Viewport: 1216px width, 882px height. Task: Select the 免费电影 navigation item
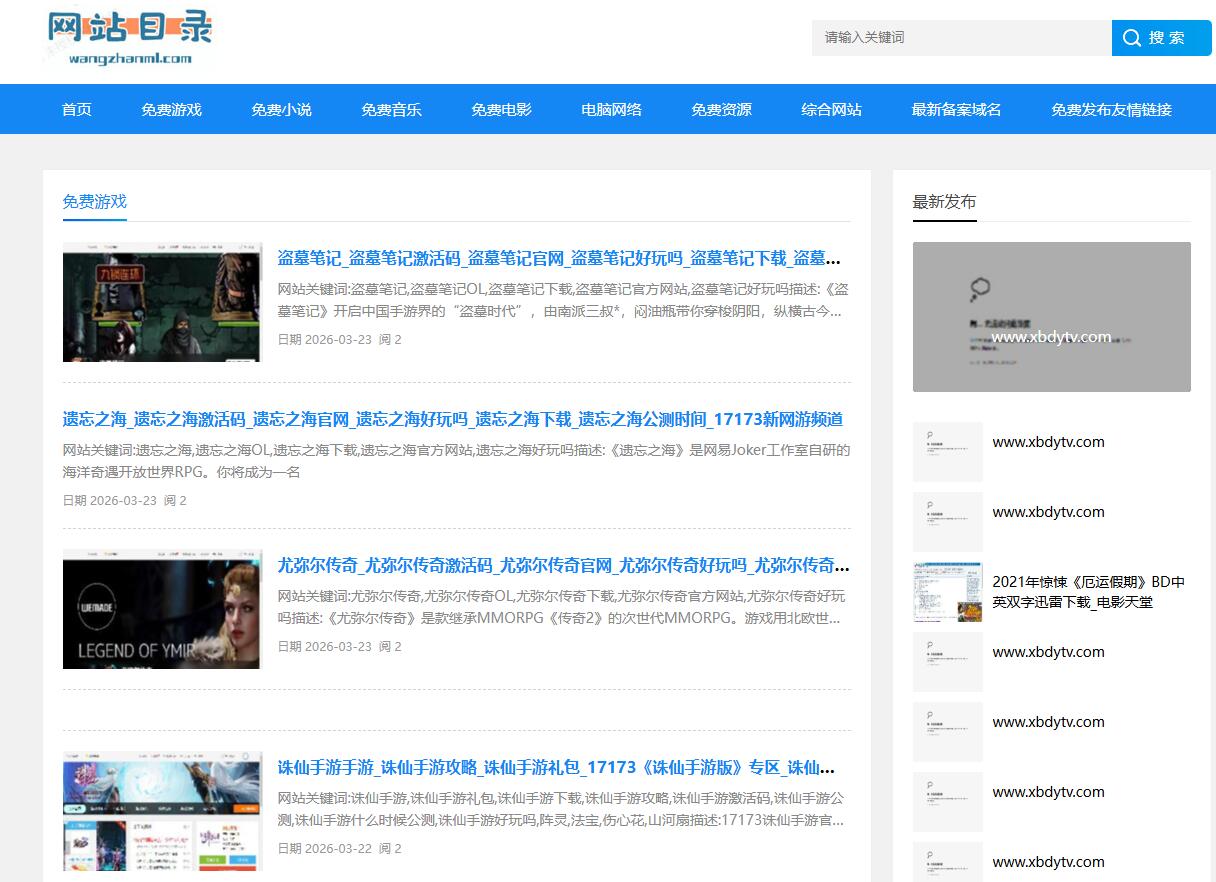point(502,110)
